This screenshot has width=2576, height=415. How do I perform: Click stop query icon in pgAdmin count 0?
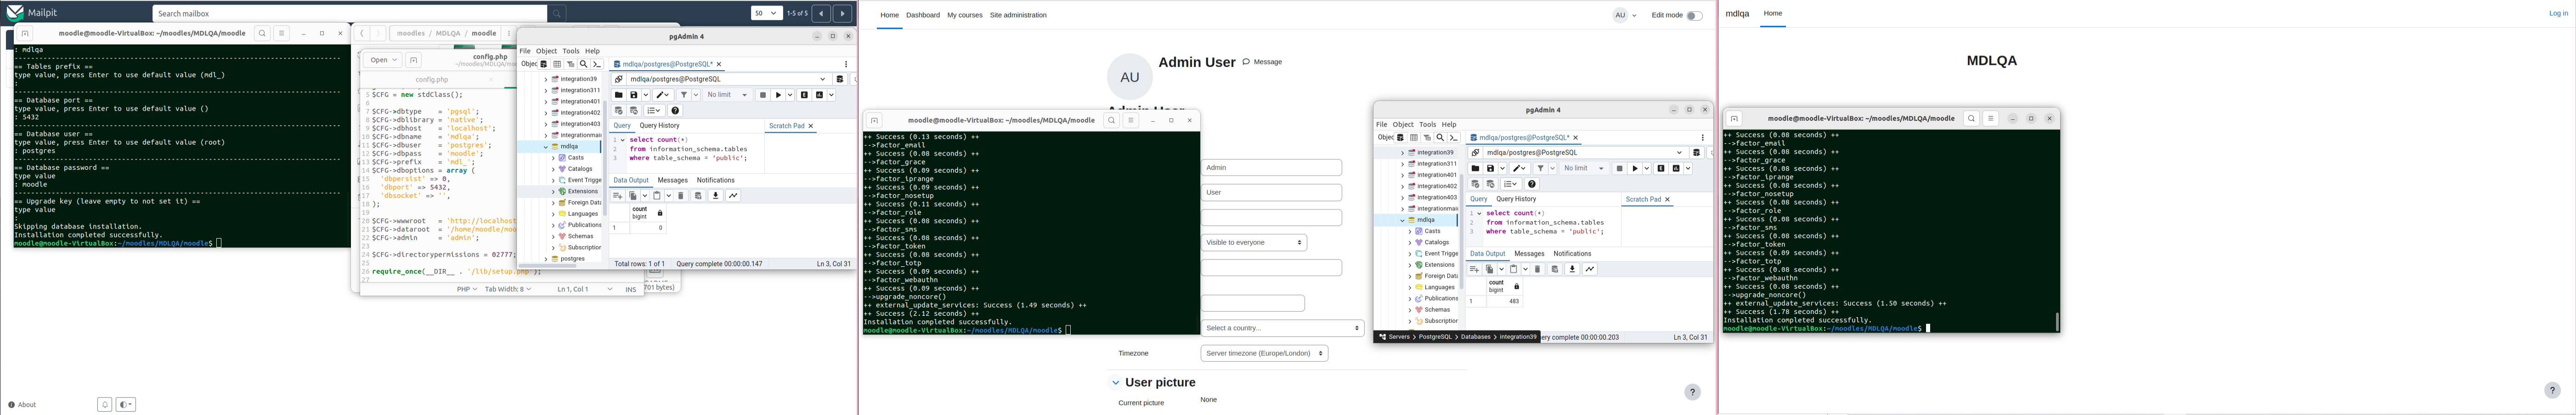click(x=762, y=95)
